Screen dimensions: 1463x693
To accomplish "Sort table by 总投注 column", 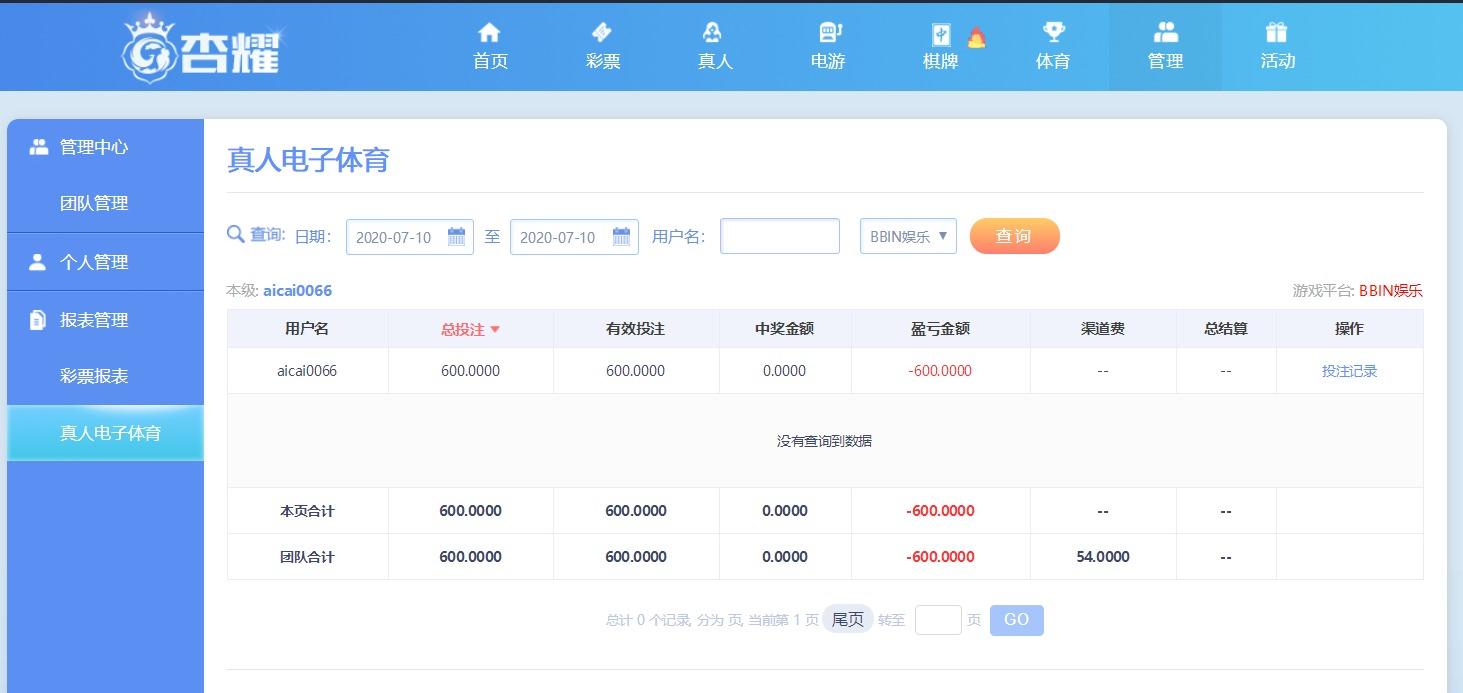I will click(470, 329).
